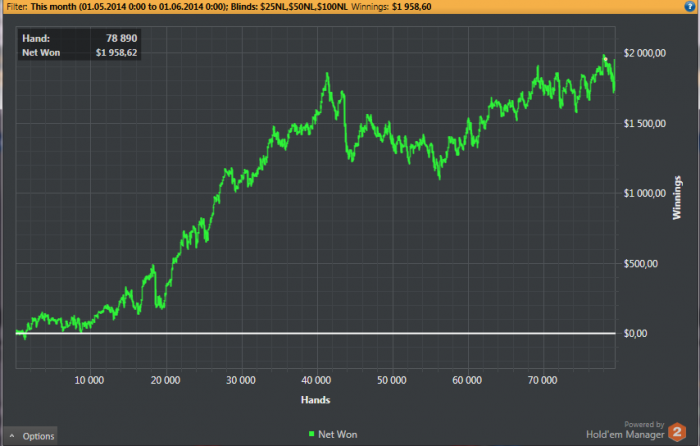Click the 10 000 hands axis label
This screenshot has width=700, height=446.
(x=89, y=380)
